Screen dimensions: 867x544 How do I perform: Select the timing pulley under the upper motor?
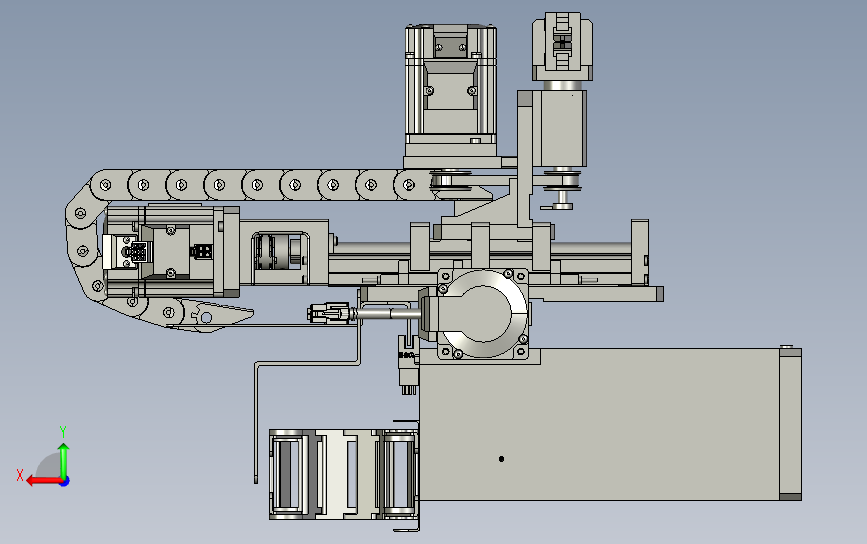pyautogui.click(x=451, y=181)
